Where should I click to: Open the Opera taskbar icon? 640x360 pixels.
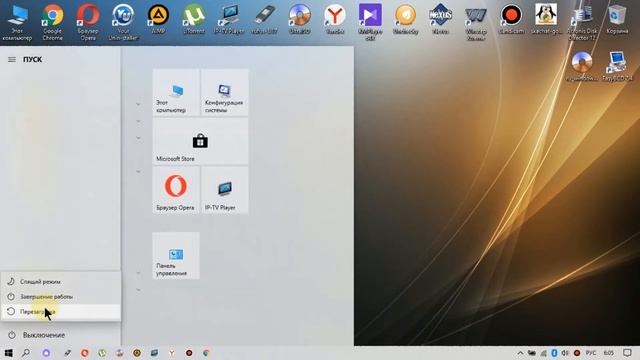(84, 353)
